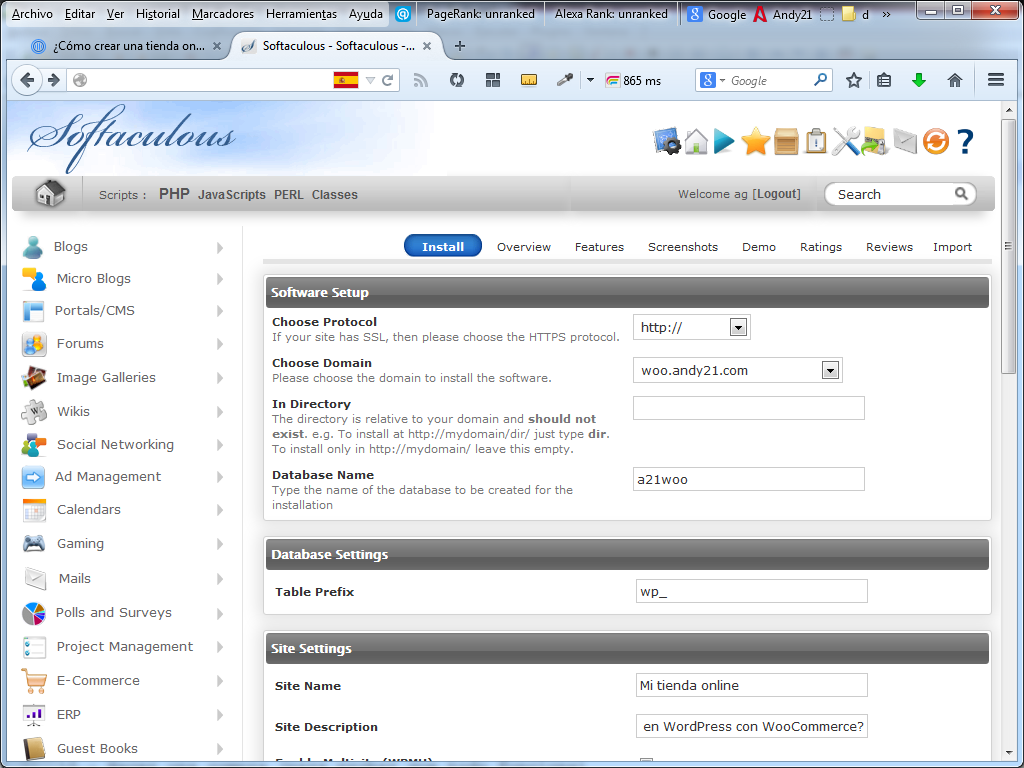Open the Archivo menu
1024x768 pixels.
click(32, 14)
